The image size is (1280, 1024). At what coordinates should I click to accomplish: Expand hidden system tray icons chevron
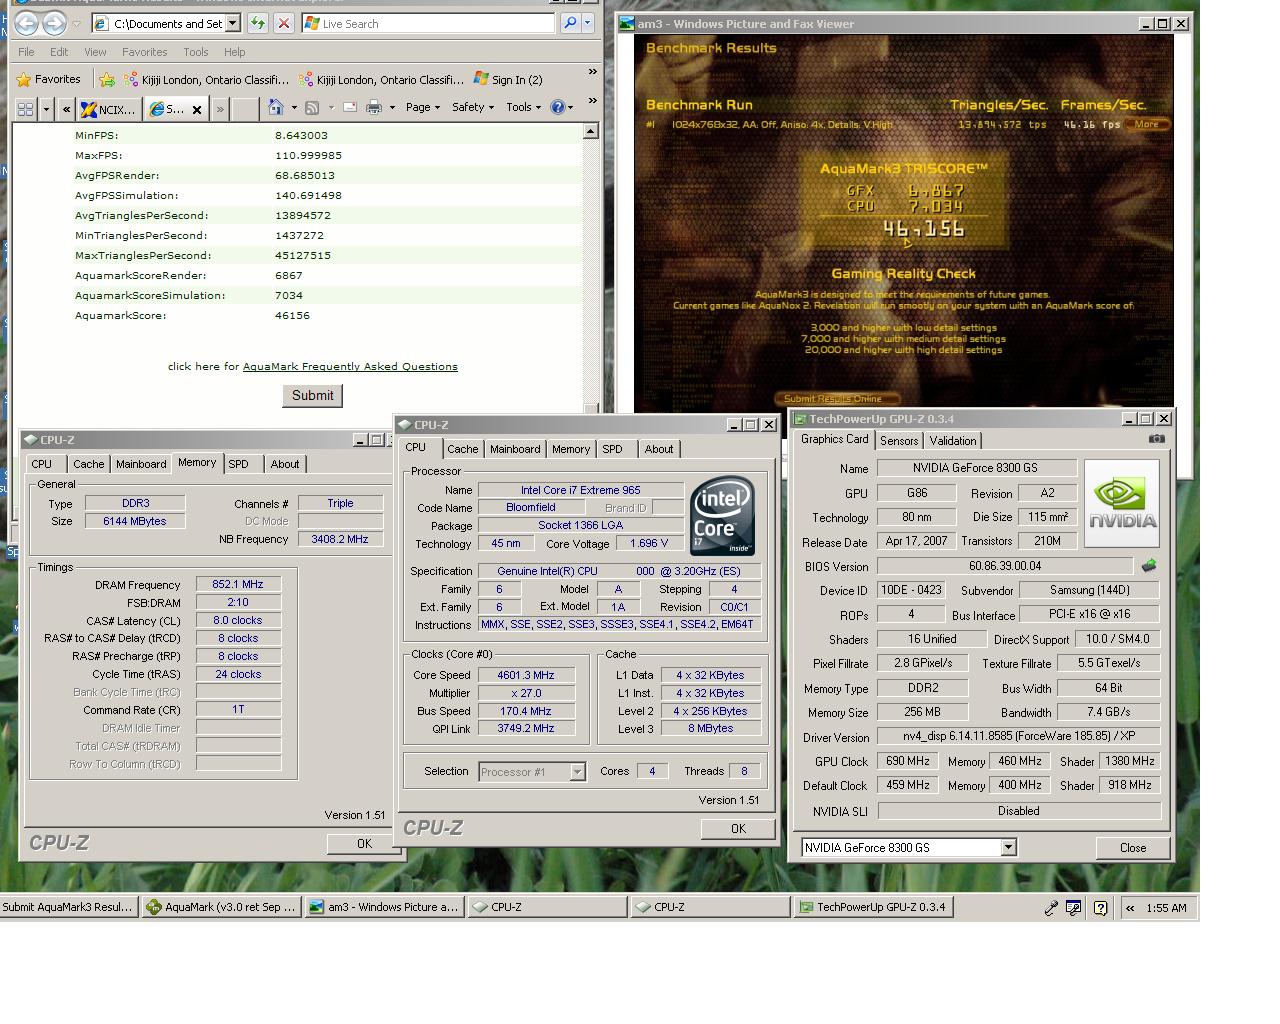pos(1130,908)
